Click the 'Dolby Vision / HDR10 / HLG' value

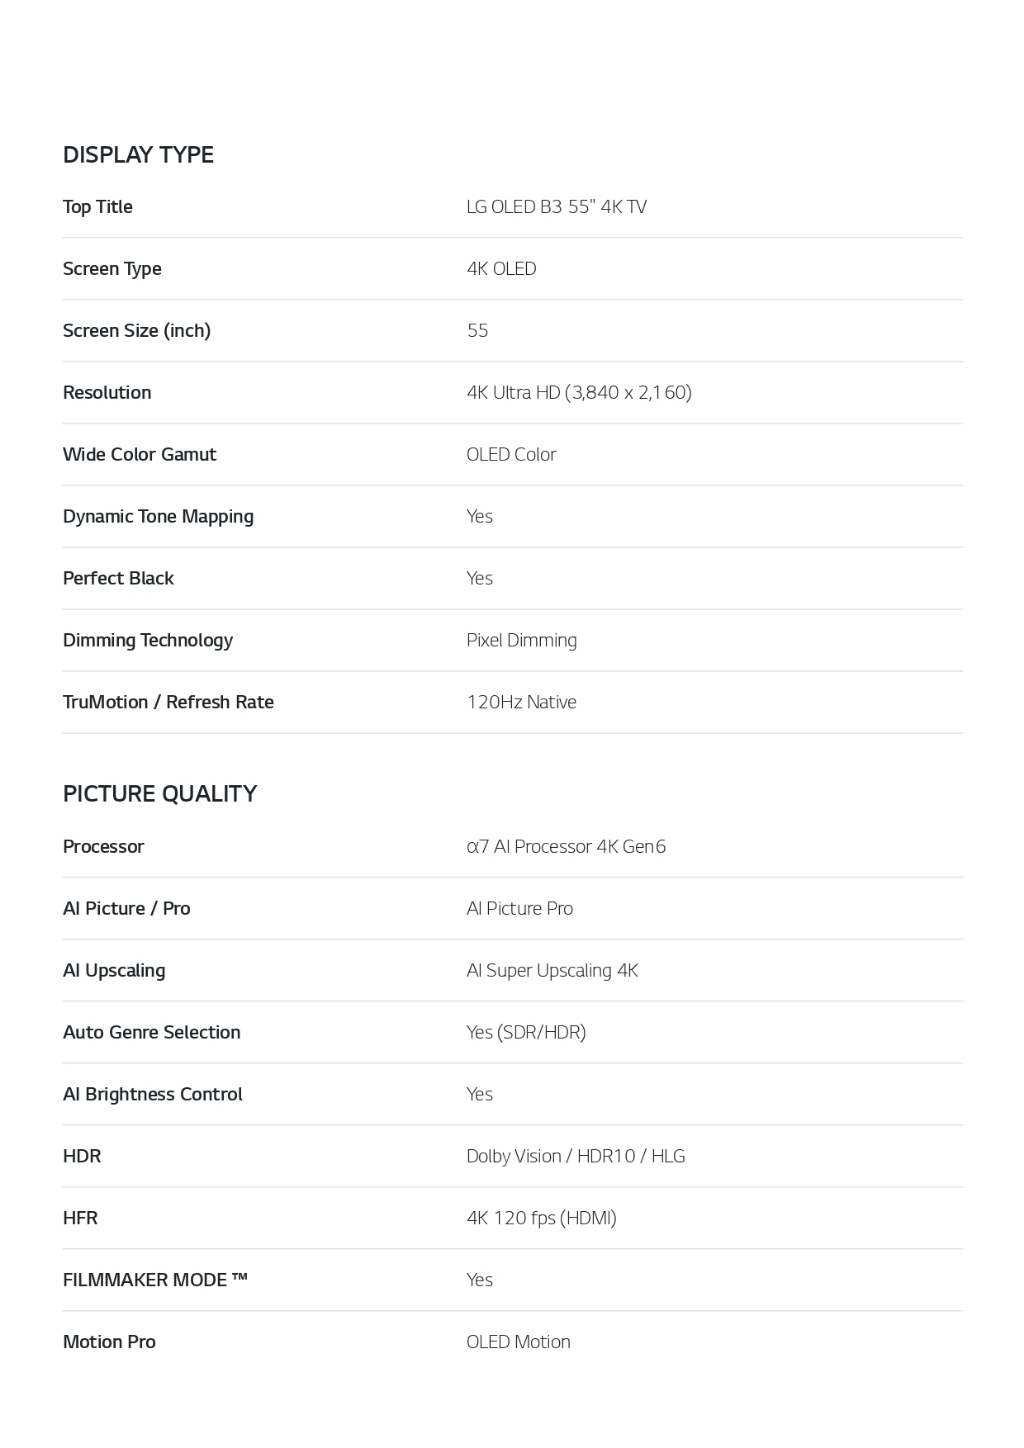point(576,1157)
